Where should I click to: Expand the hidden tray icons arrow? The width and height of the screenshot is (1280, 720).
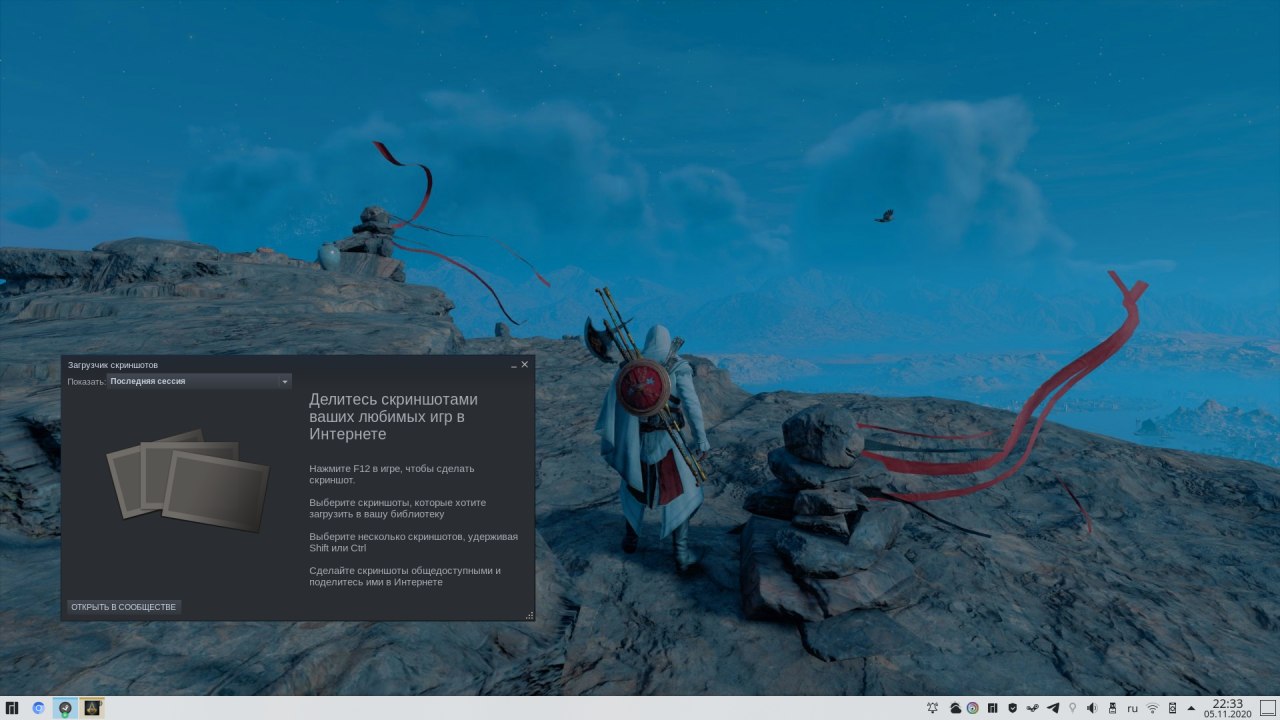pos(1191,708)
